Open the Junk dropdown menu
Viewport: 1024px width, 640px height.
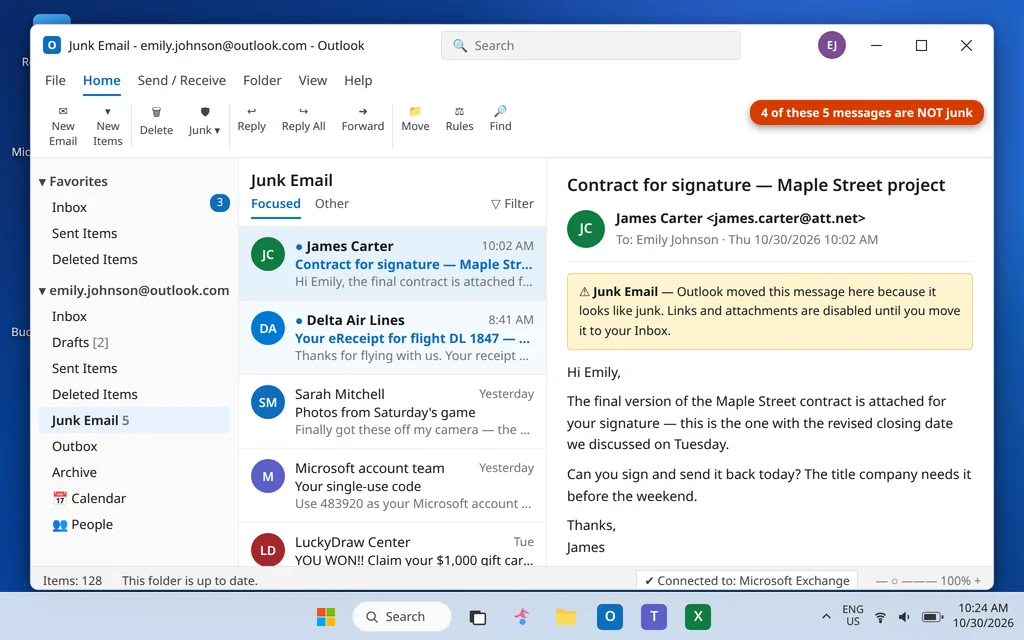[204, 122]
